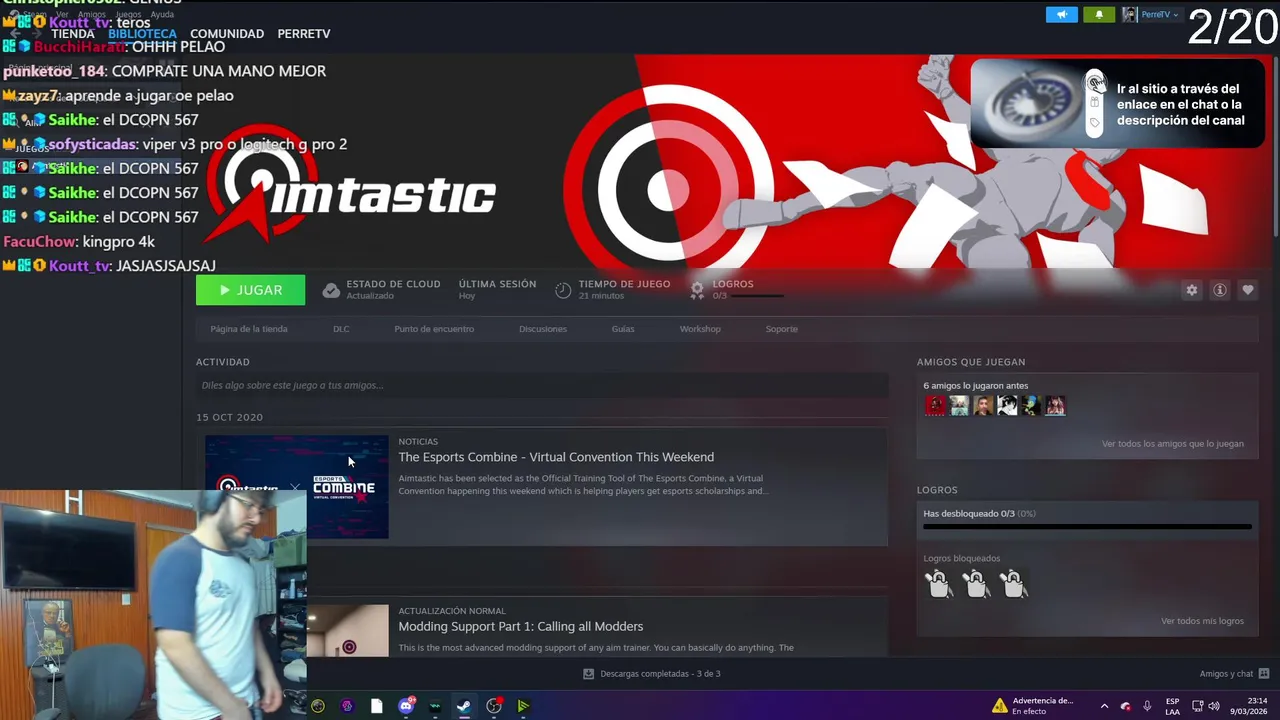
Task: Open the Steam announcements megaphone button
Action: [x=1062, y=14]
